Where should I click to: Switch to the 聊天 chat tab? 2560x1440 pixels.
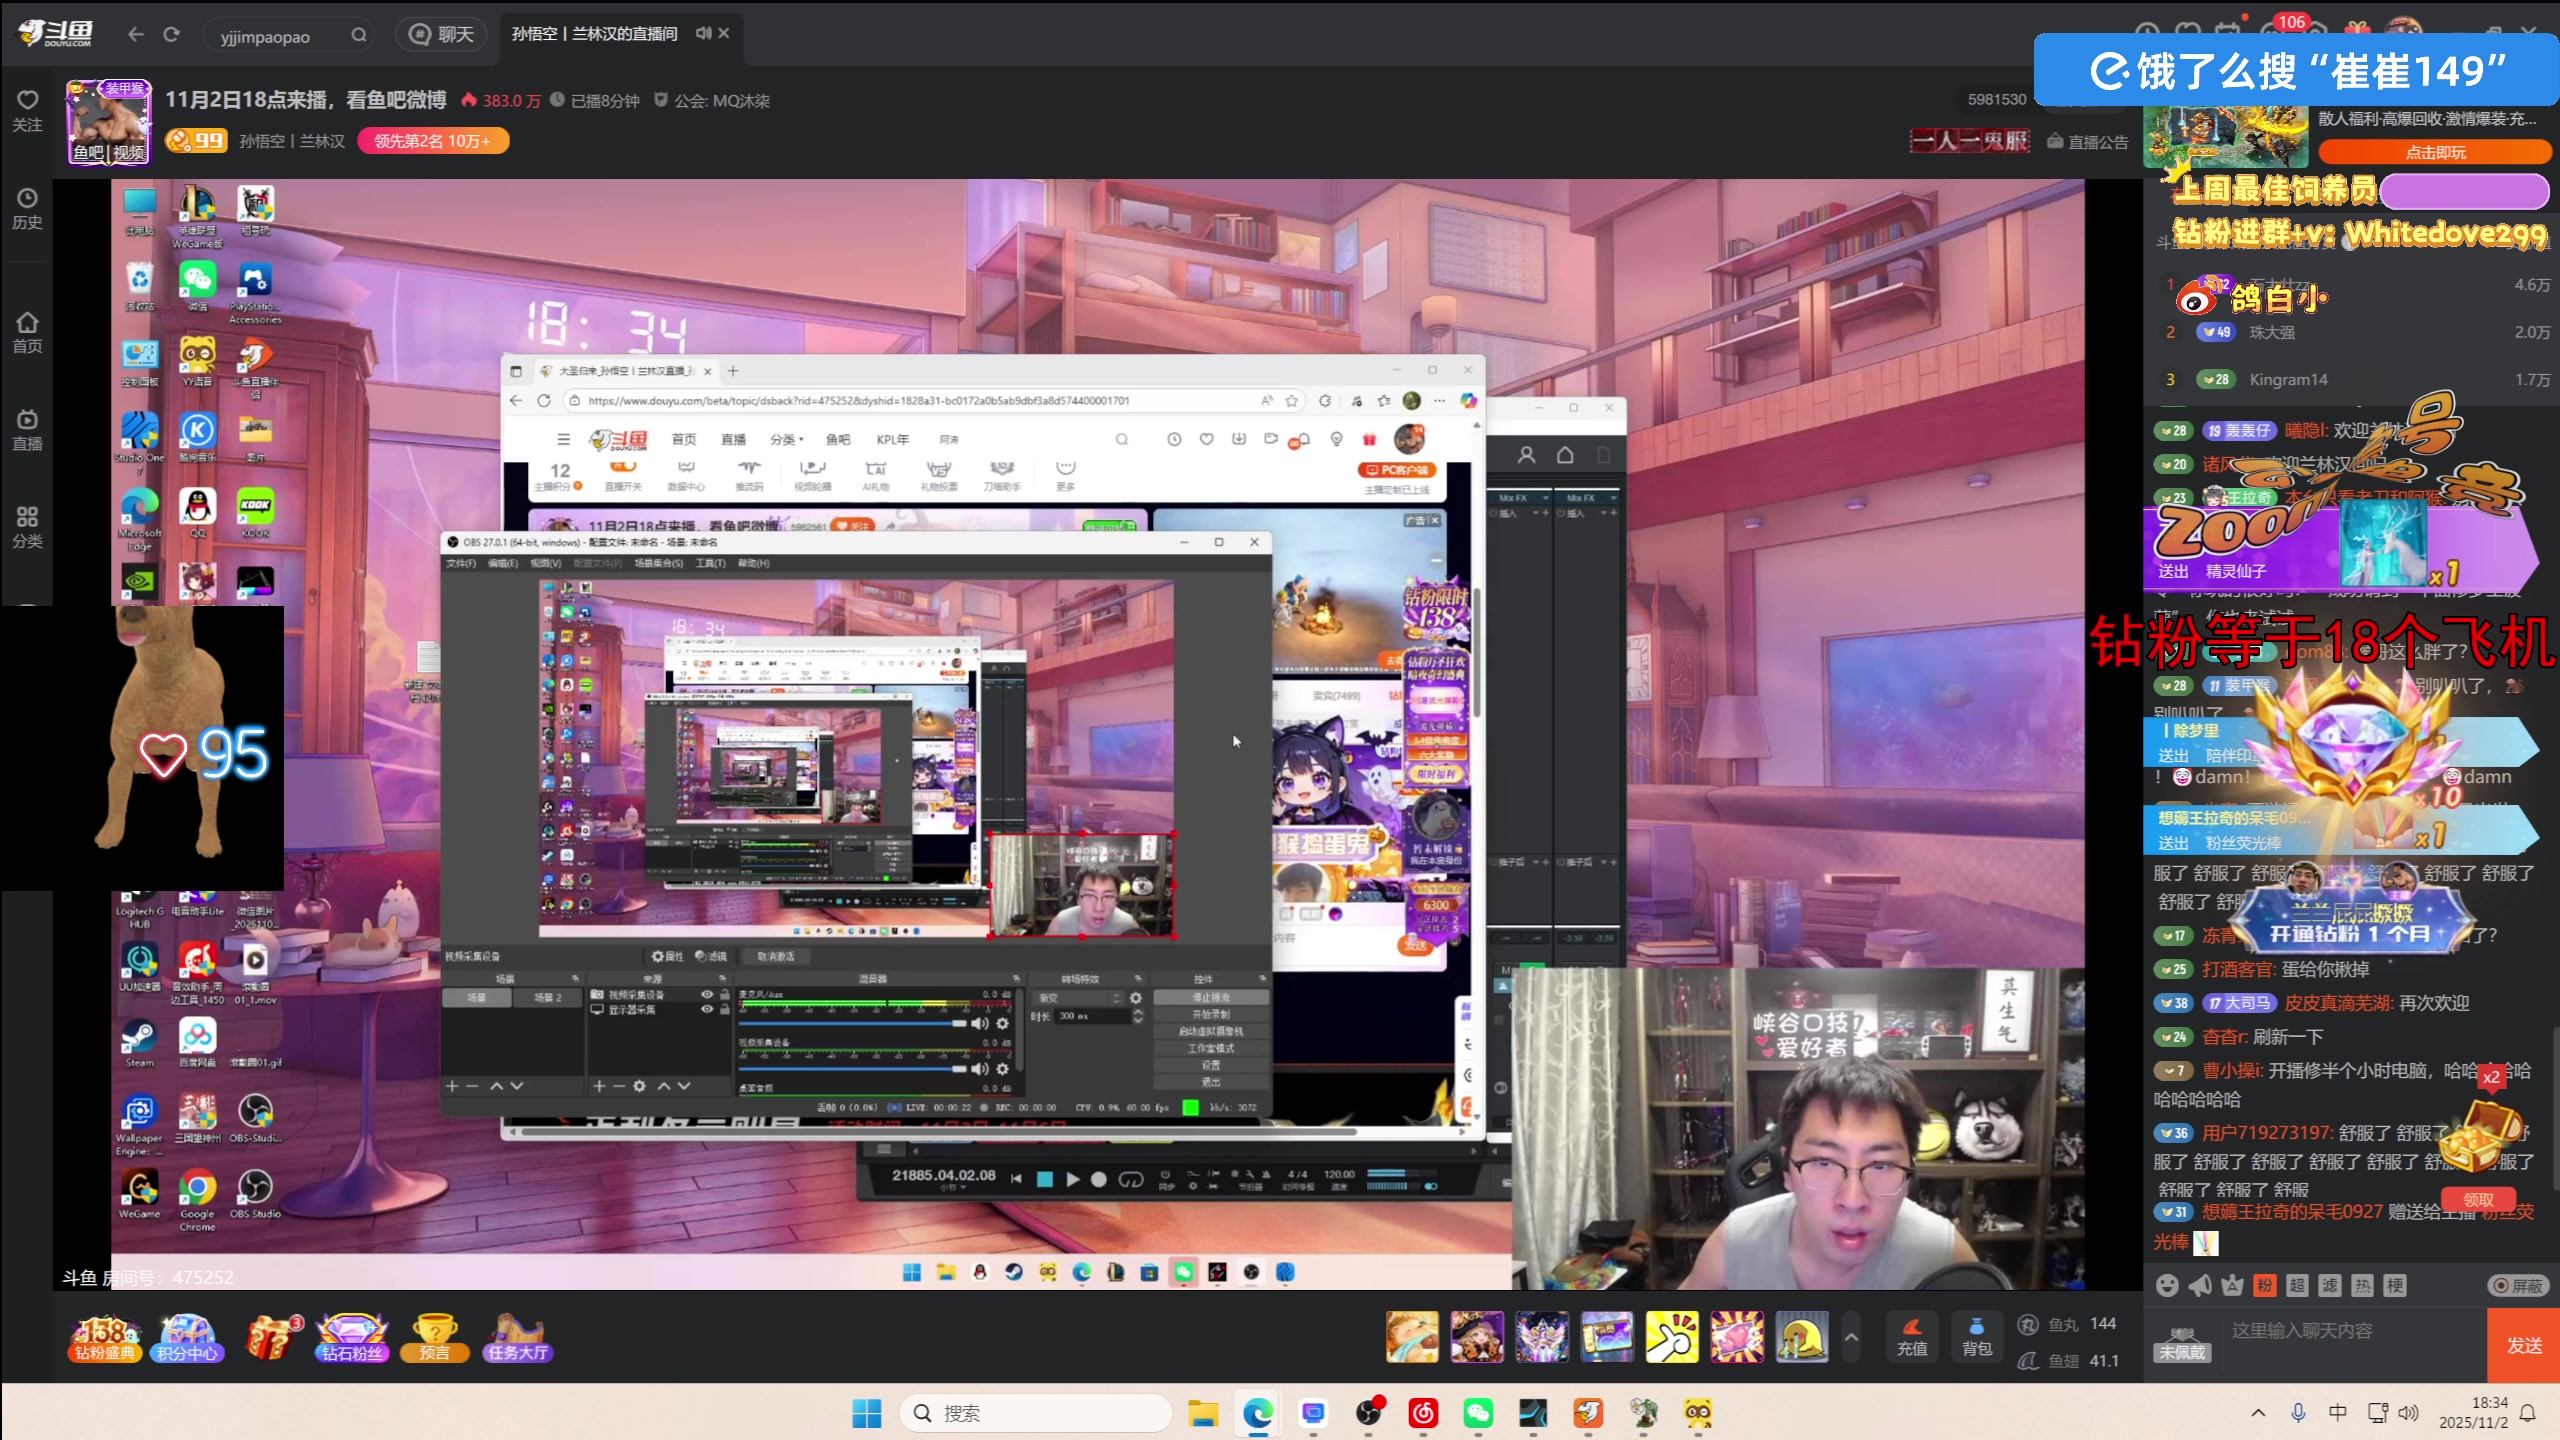pyautogui.click(x=441, y=34)
